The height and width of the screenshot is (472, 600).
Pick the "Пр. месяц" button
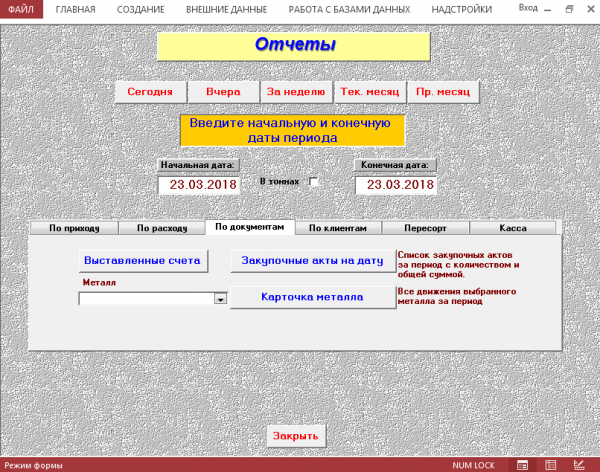[x=443, y=92]
